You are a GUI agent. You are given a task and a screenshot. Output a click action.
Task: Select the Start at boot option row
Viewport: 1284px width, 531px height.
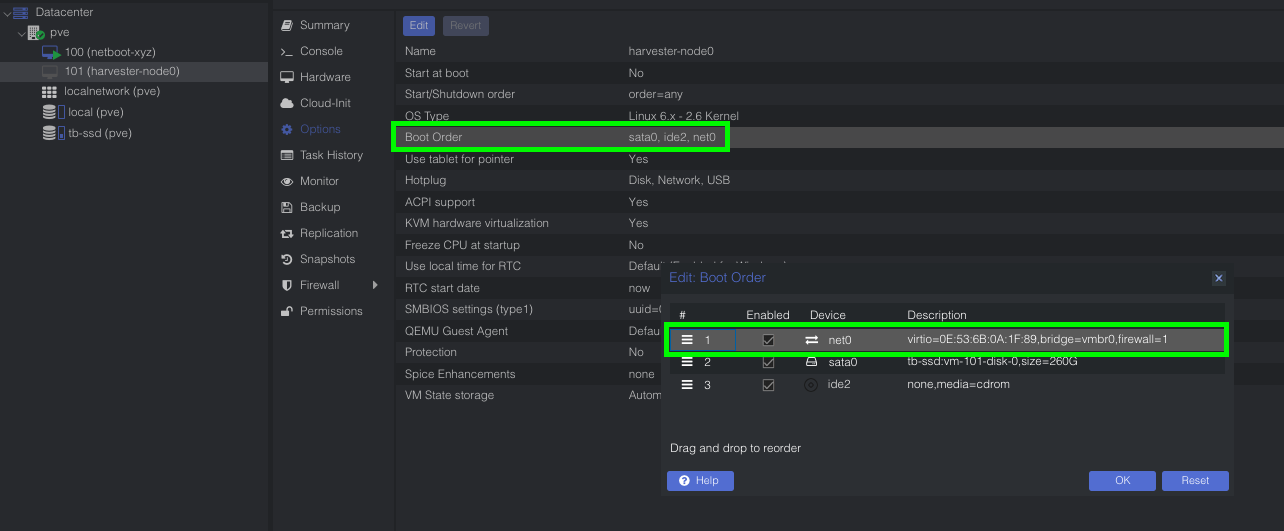tap(840, 73)
